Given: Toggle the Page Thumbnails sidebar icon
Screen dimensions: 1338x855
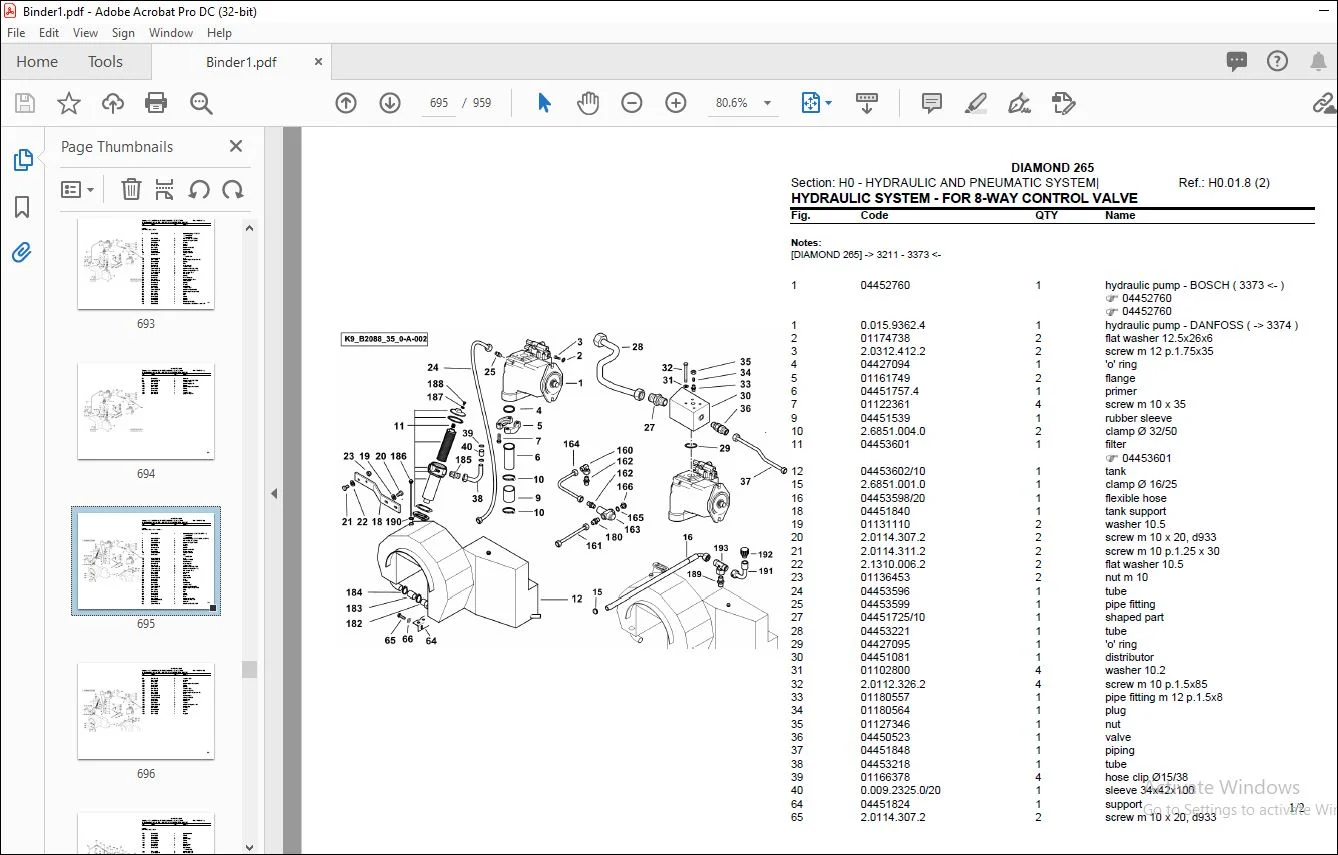Looking at the screenshot, I should tap(22, 160).
